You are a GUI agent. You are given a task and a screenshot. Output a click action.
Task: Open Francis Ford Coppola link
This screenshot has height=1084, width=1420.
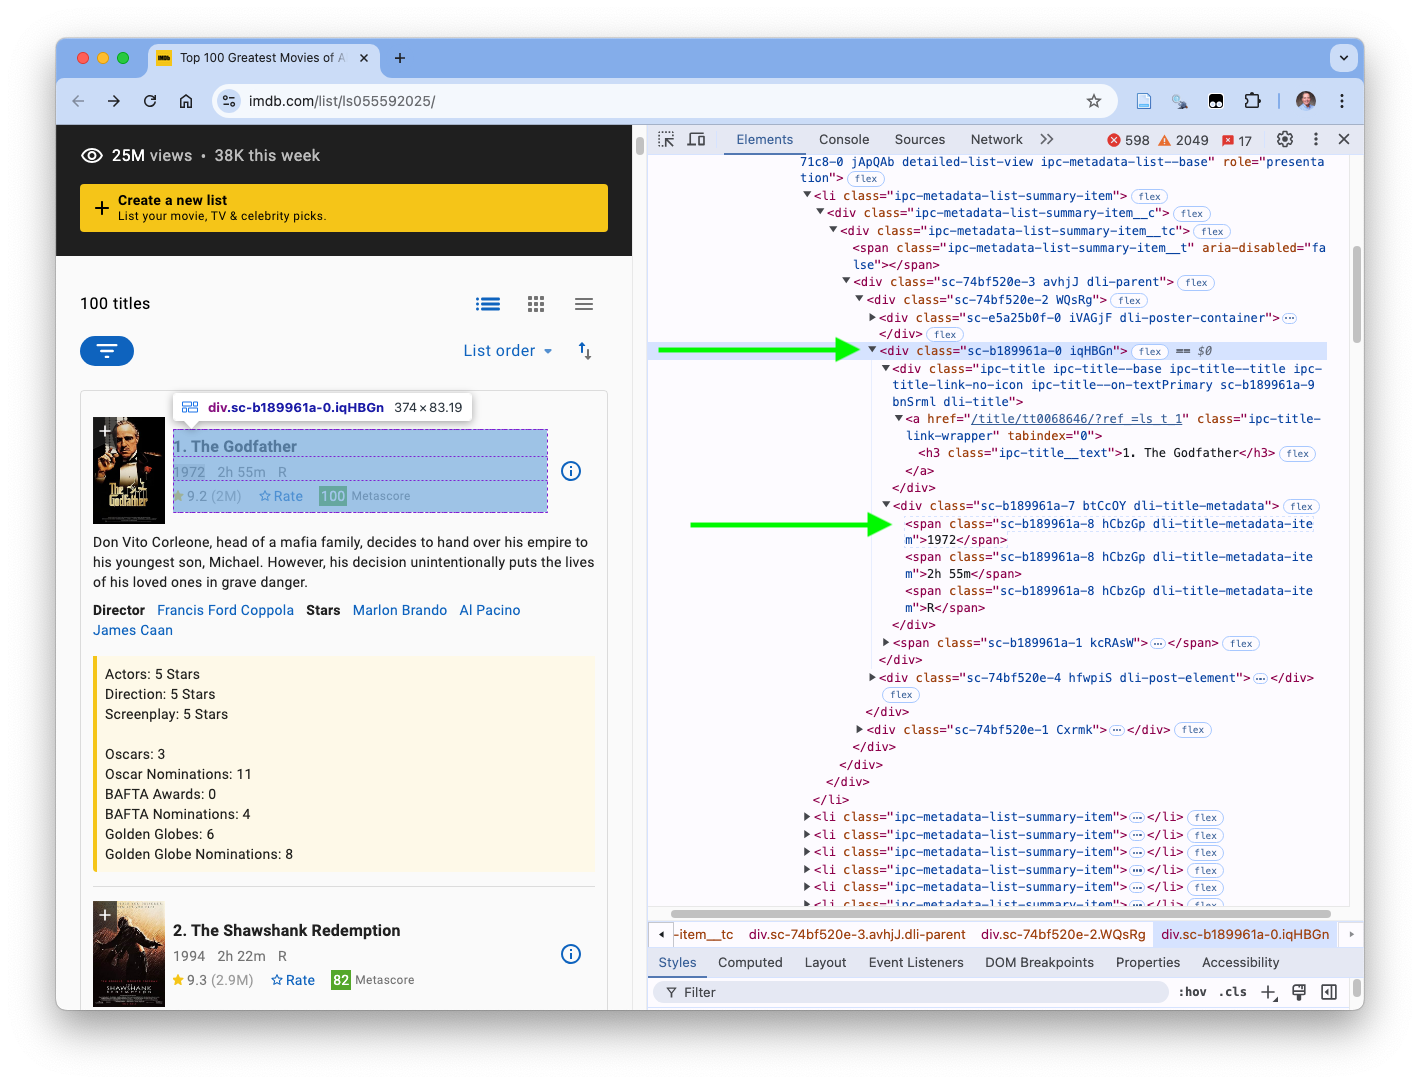(225, 610)
